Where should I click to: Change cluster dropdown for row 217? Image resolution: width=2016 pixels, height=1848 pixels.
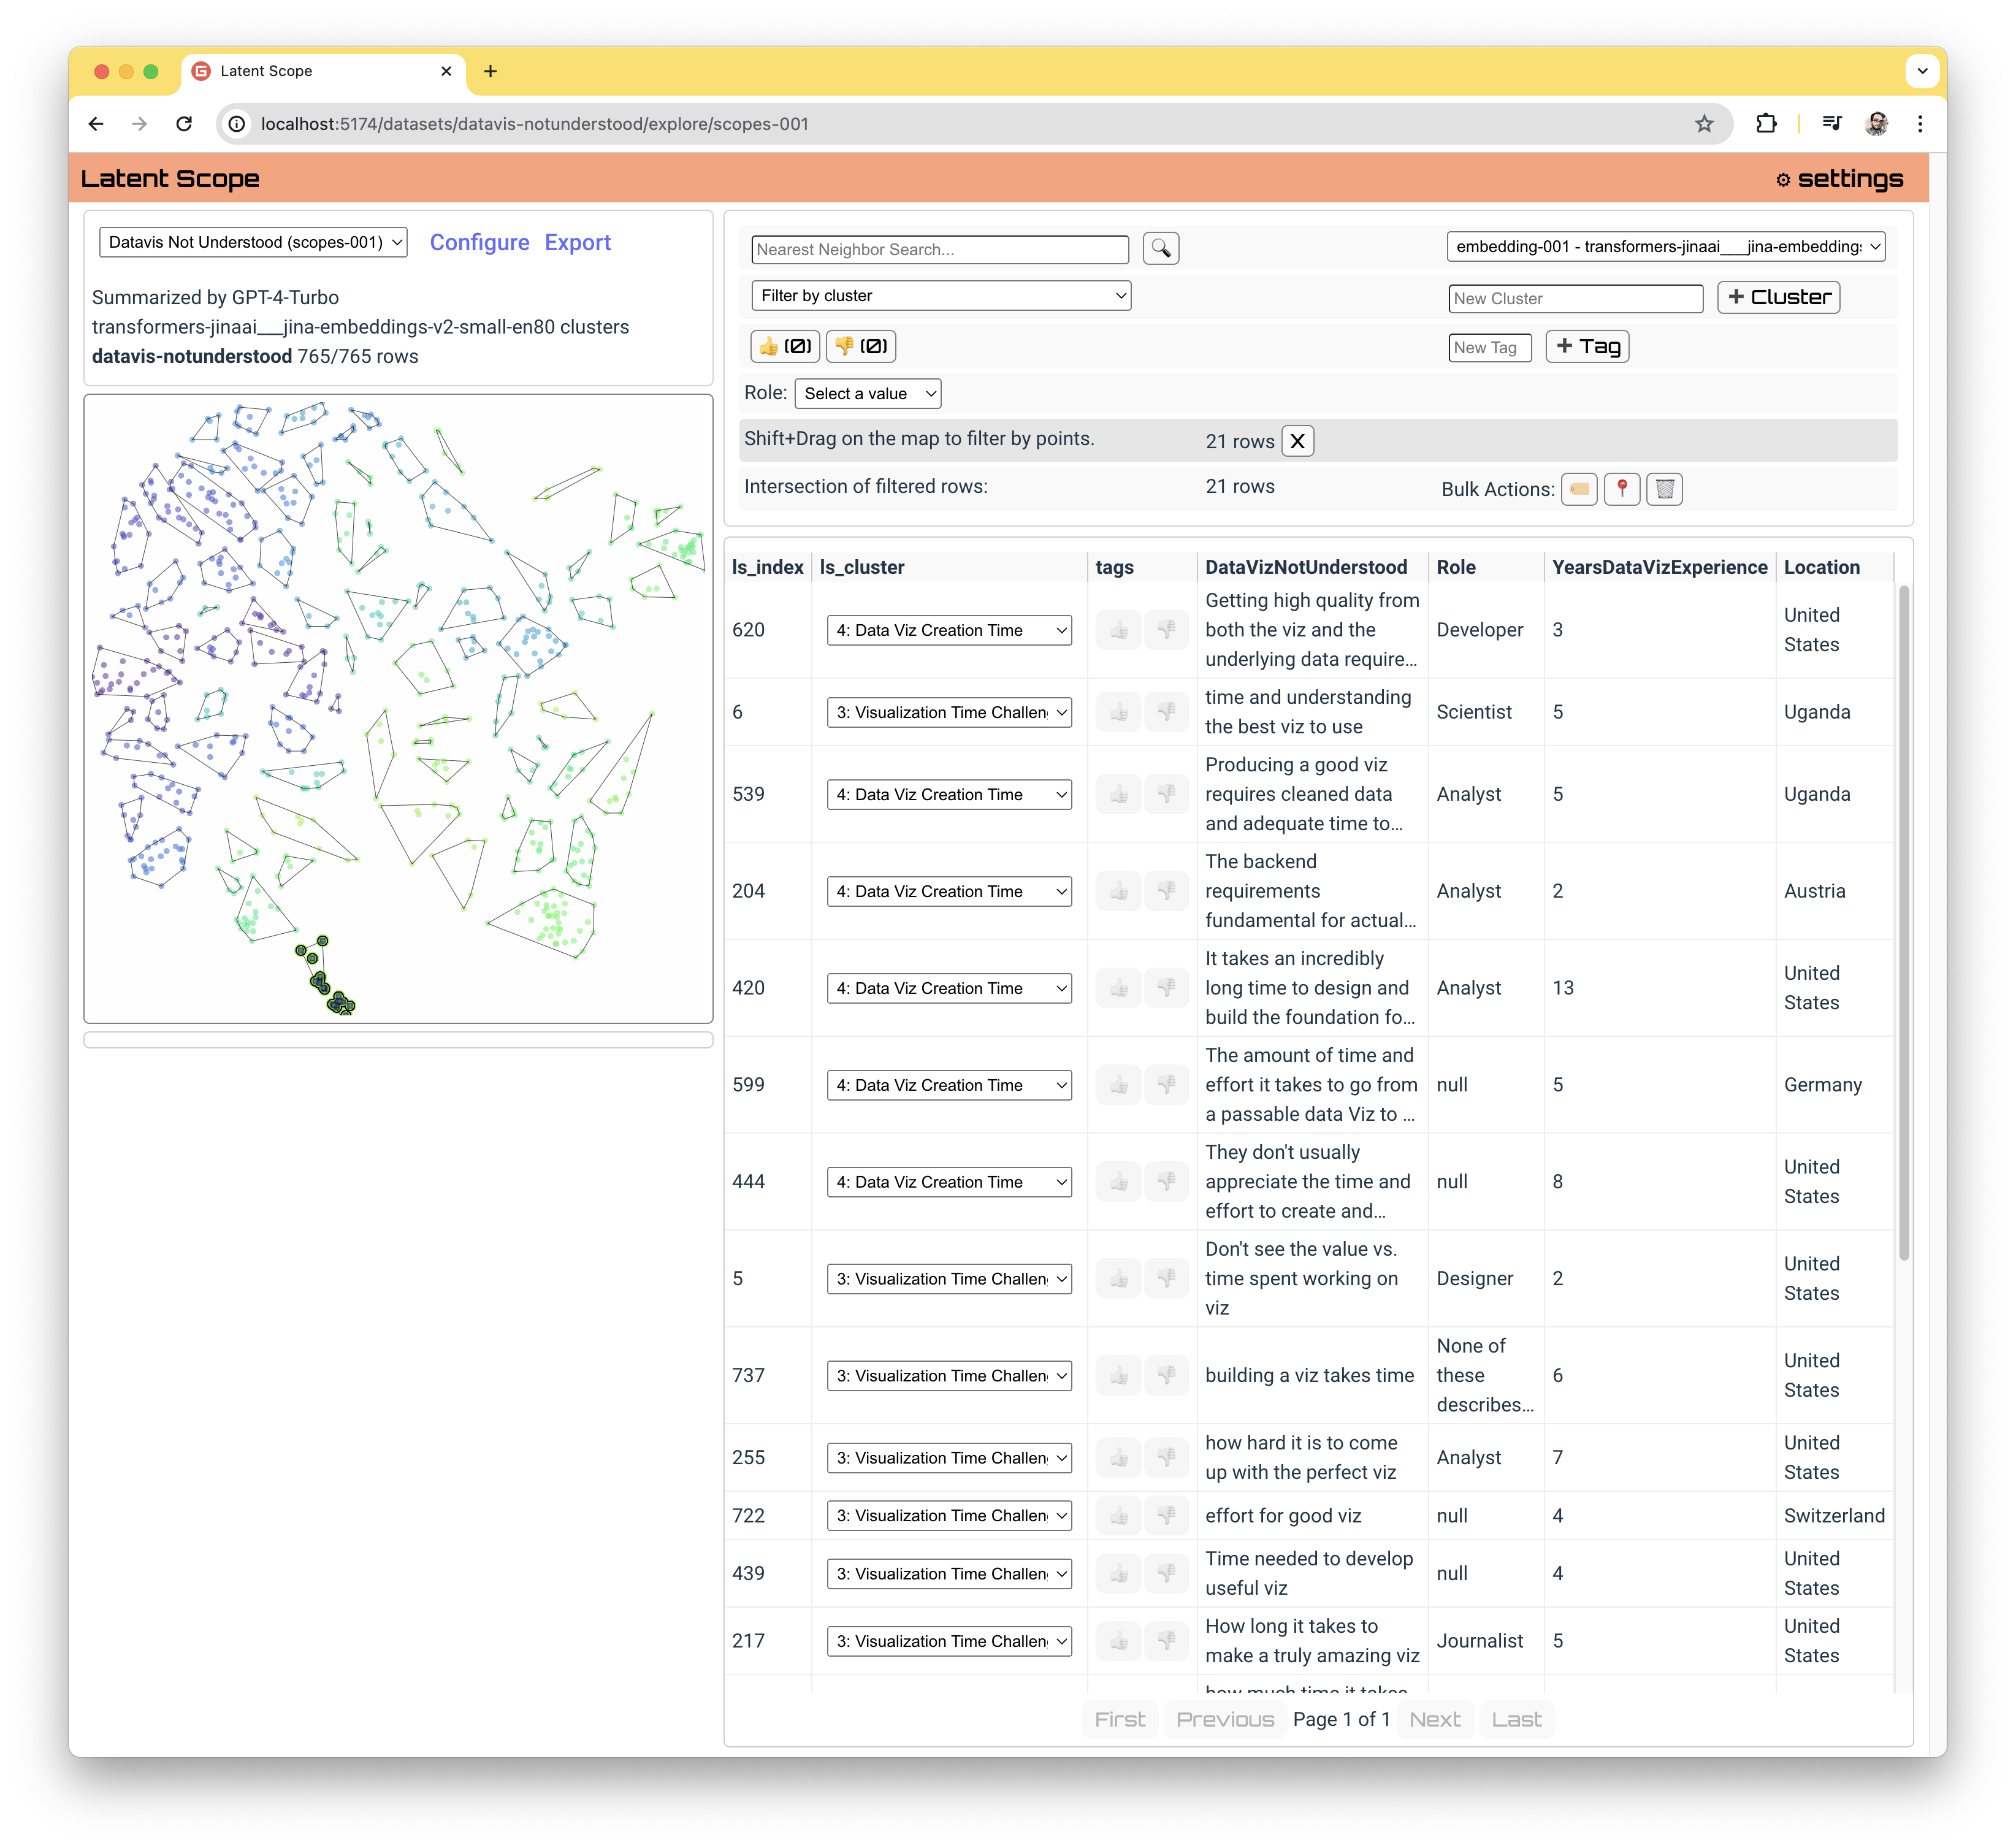click(x=949, y=1641)
